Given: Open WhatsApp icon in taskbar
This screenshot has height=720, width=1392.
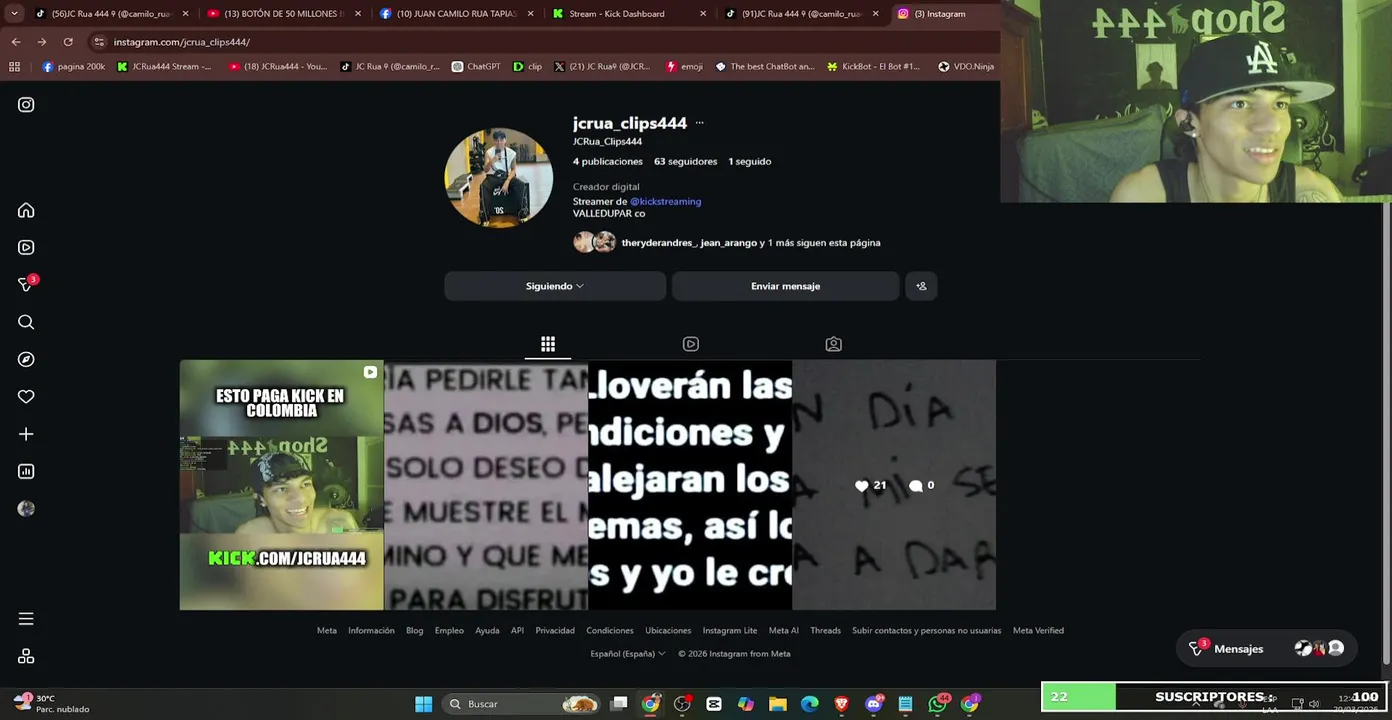Looking at the screenshot, I should point(937,704).
